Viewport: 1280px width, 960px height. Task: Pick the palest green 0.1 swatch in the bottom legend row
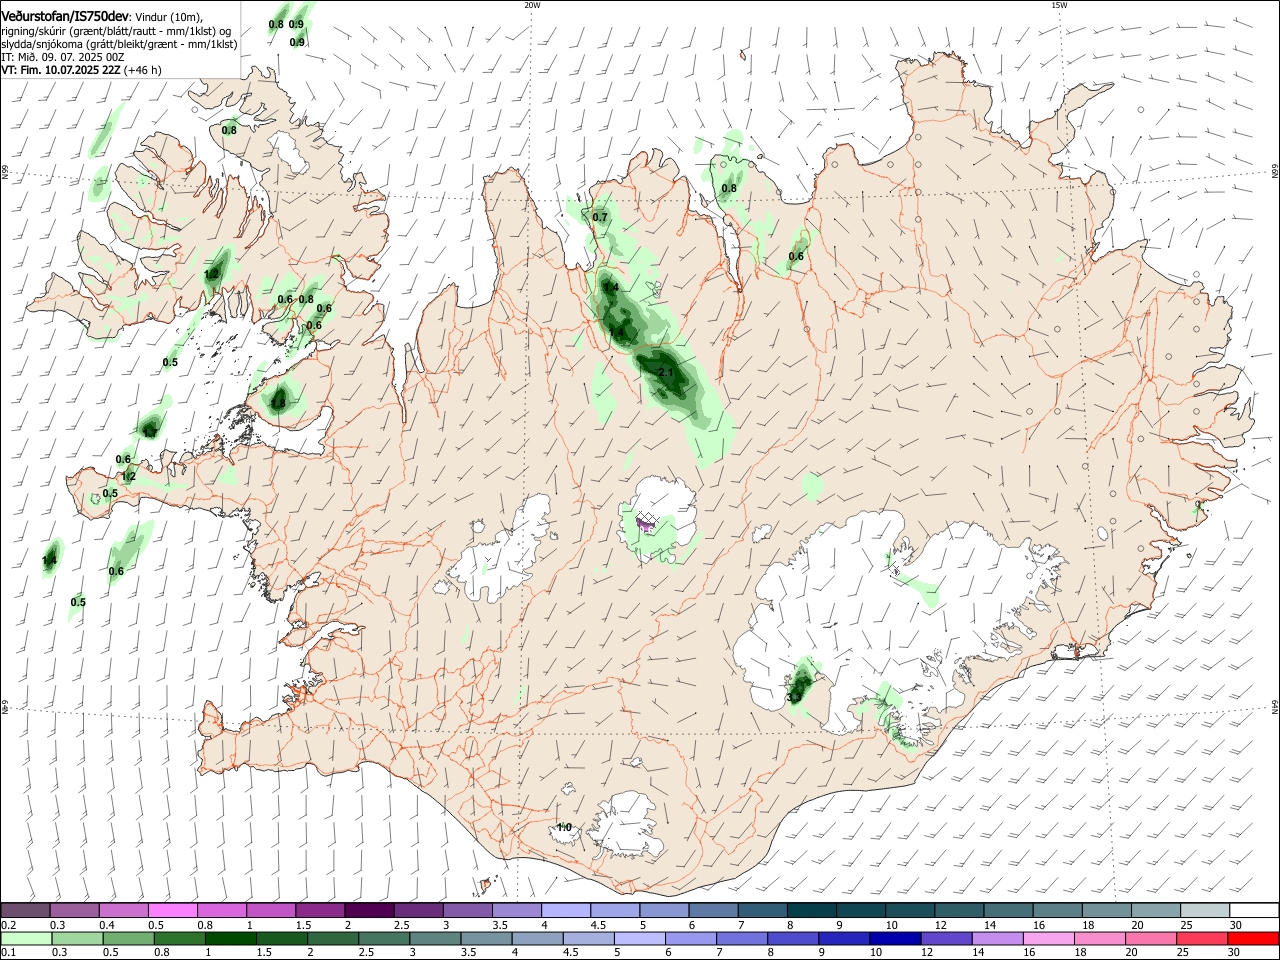(x=25, y=938)
